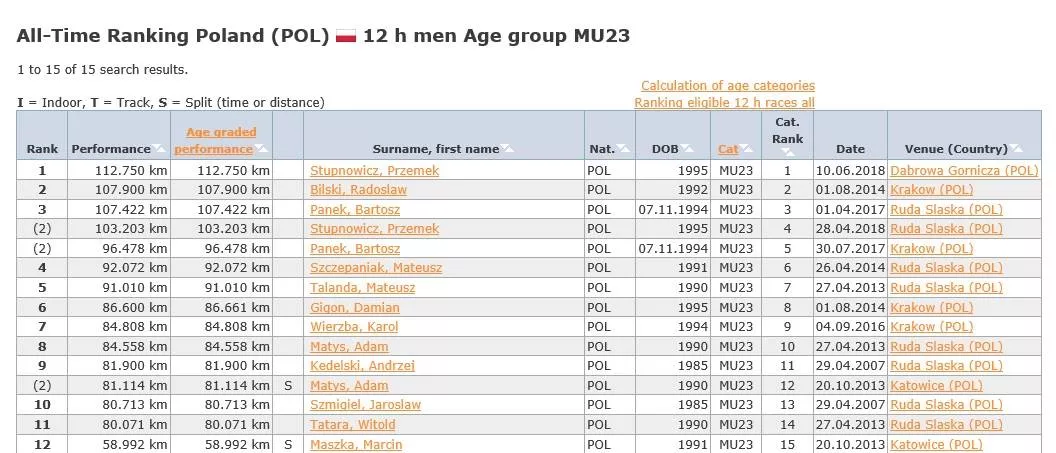Image resolution: width=1056 pixels, height=453 pixels.
Task: Click the Cat column header link
Action: (727, 149)
